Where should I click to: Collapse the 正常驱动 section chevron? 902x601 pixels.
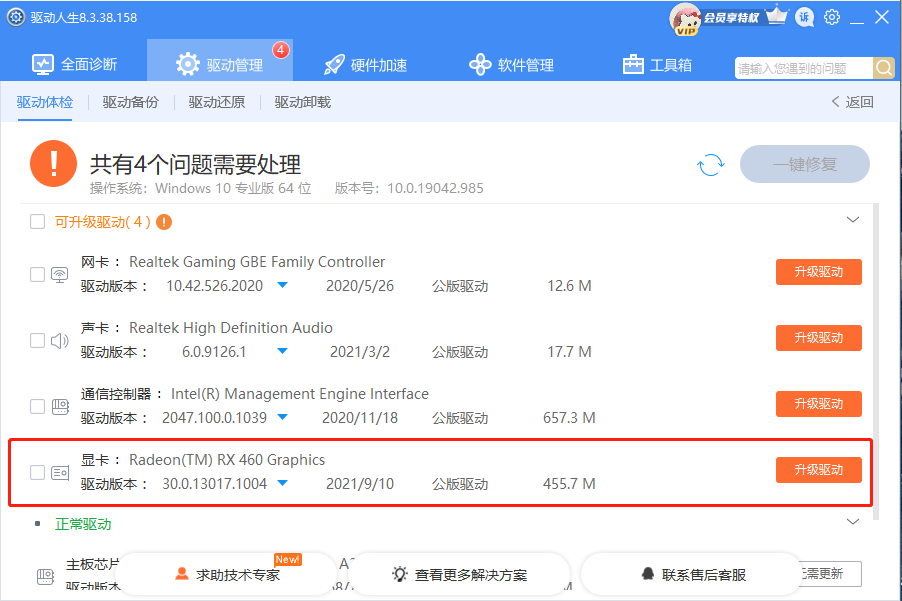pos(853,522)
